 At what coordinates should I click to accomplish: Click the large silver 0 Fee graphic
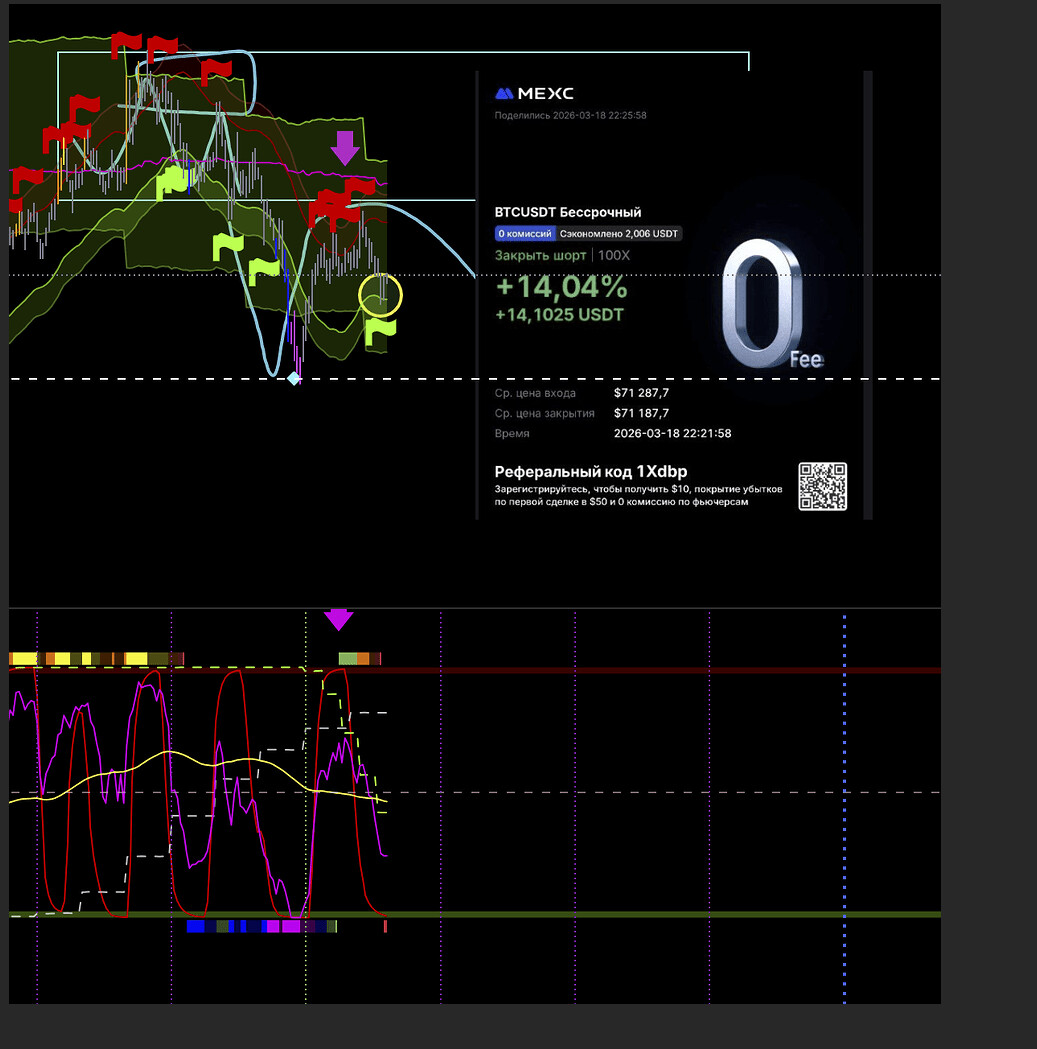(762, 305)
